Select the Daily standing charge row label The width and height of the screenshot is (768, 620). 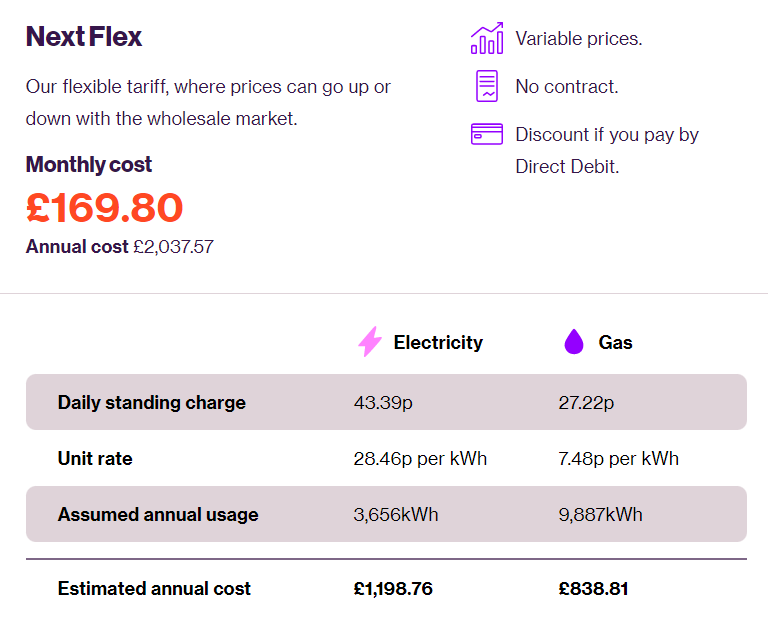pos(152,402)
